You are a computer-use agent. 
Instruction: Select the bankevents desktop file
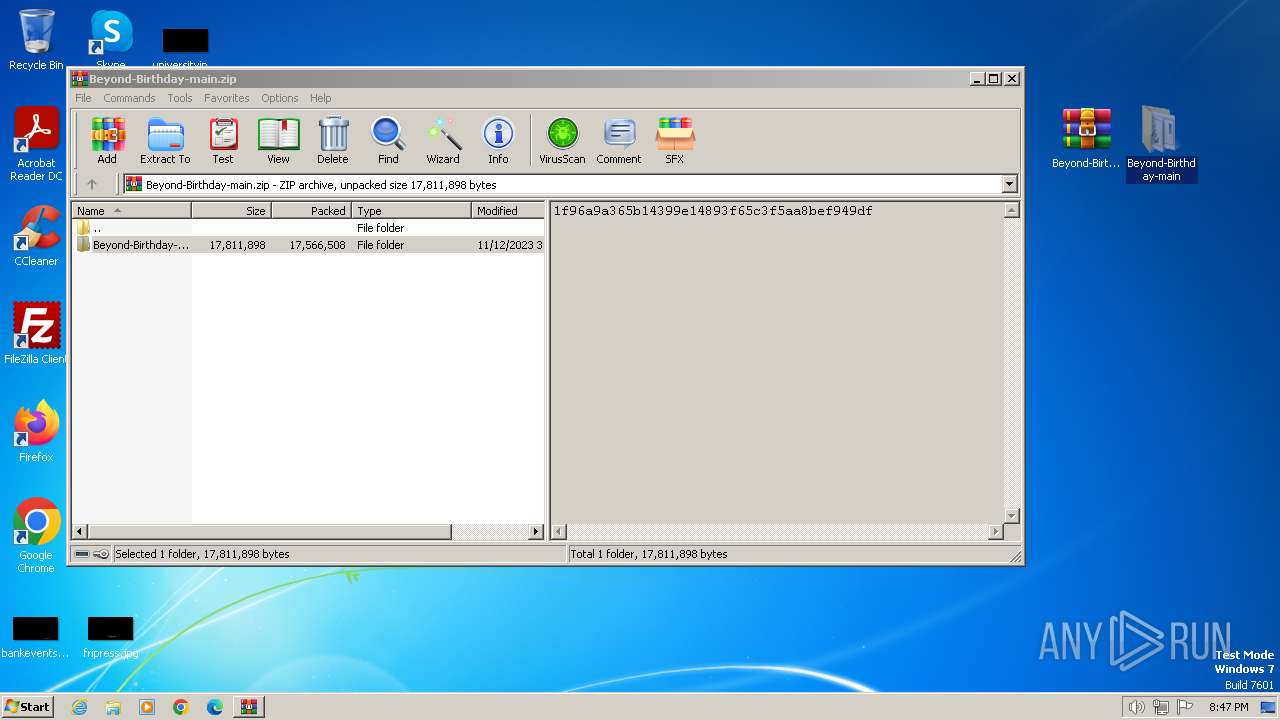tap(35, 637)
